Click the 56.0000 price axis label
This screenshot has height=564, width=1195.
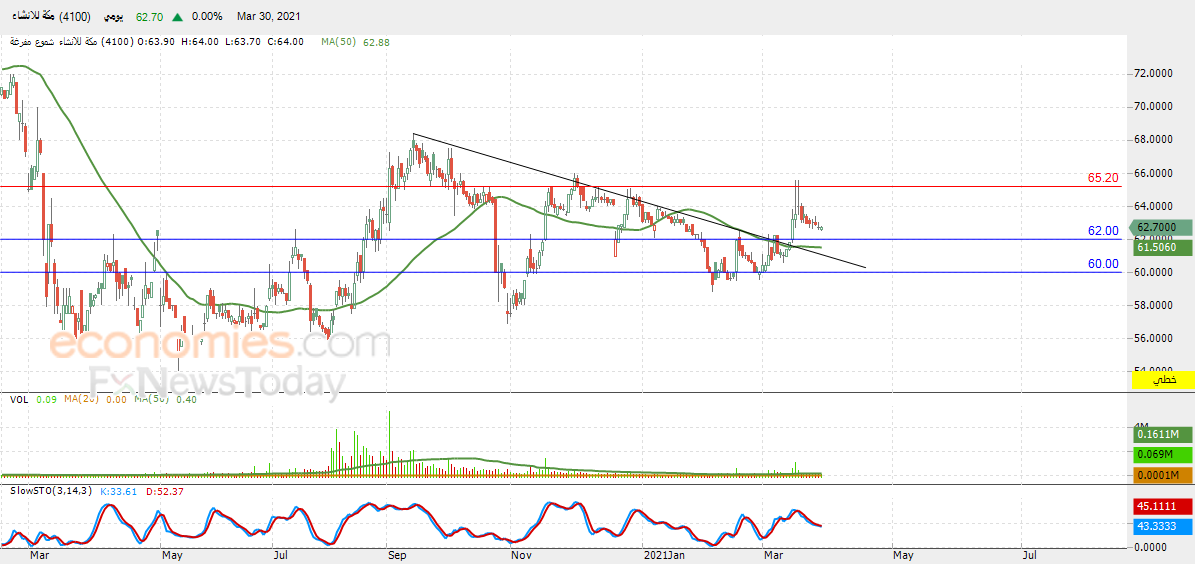pyautogui.click(x=1153, y=338)
